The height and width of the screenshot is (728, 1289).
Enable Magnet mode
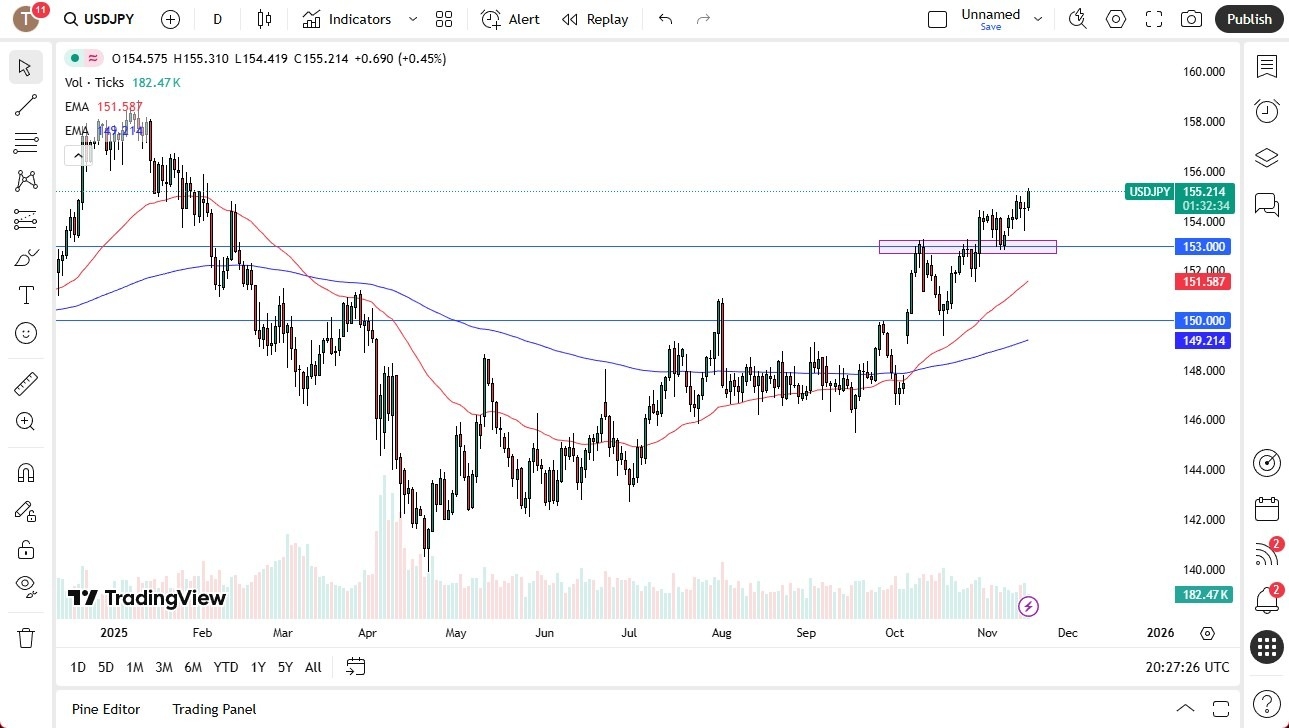[x=25, y=472]
